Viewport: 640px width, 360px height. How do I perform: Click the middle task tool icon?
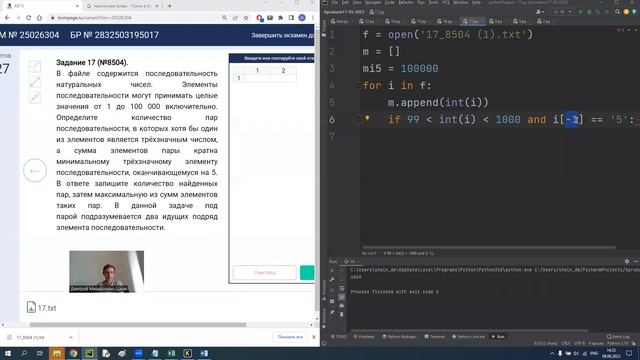coord(35,82)
